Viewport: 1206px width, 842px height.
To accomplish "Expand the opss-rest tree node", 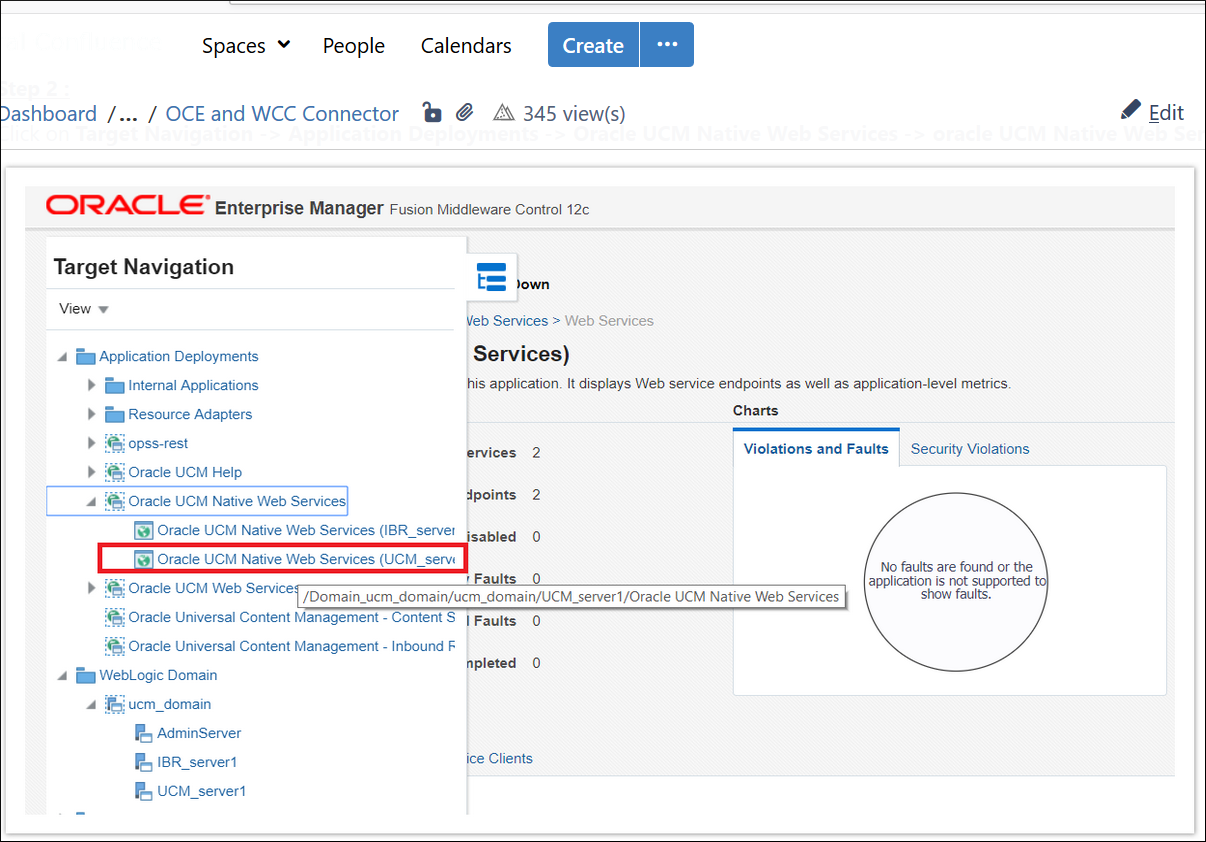I will (92, 444).
